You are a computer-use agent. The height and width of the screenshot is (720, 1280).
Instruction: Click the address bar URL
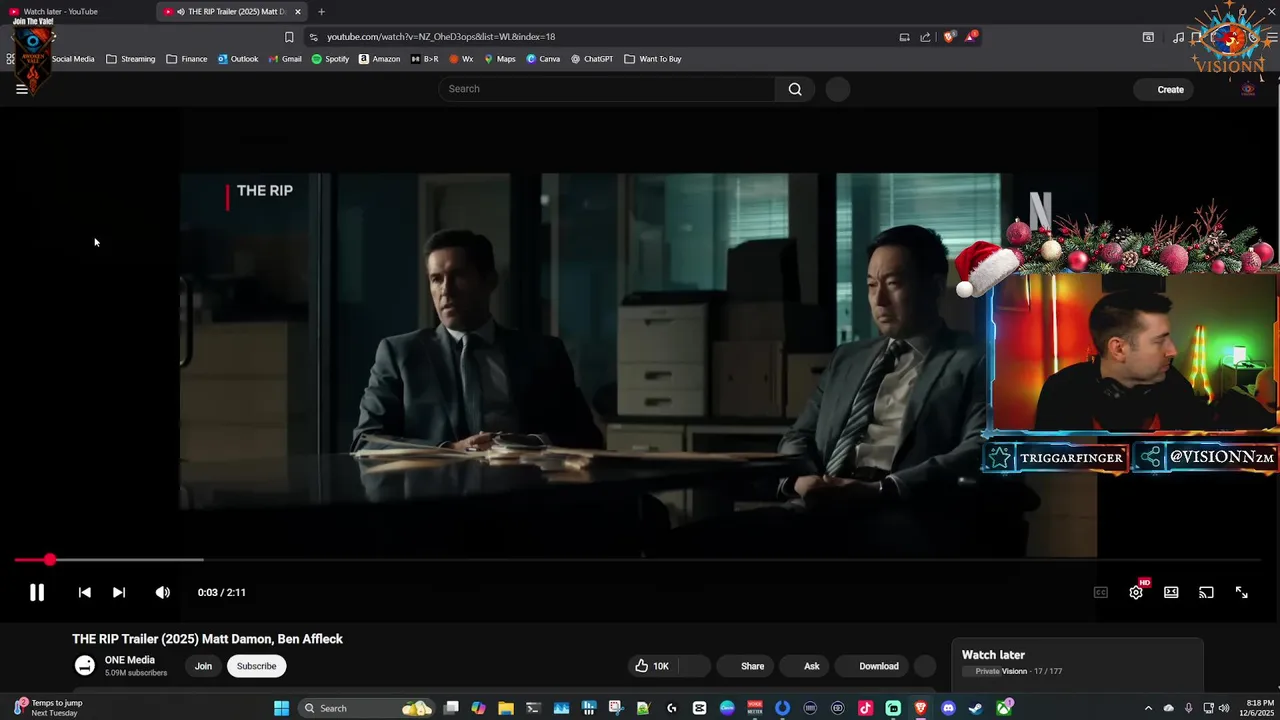[x=441, y=37]
